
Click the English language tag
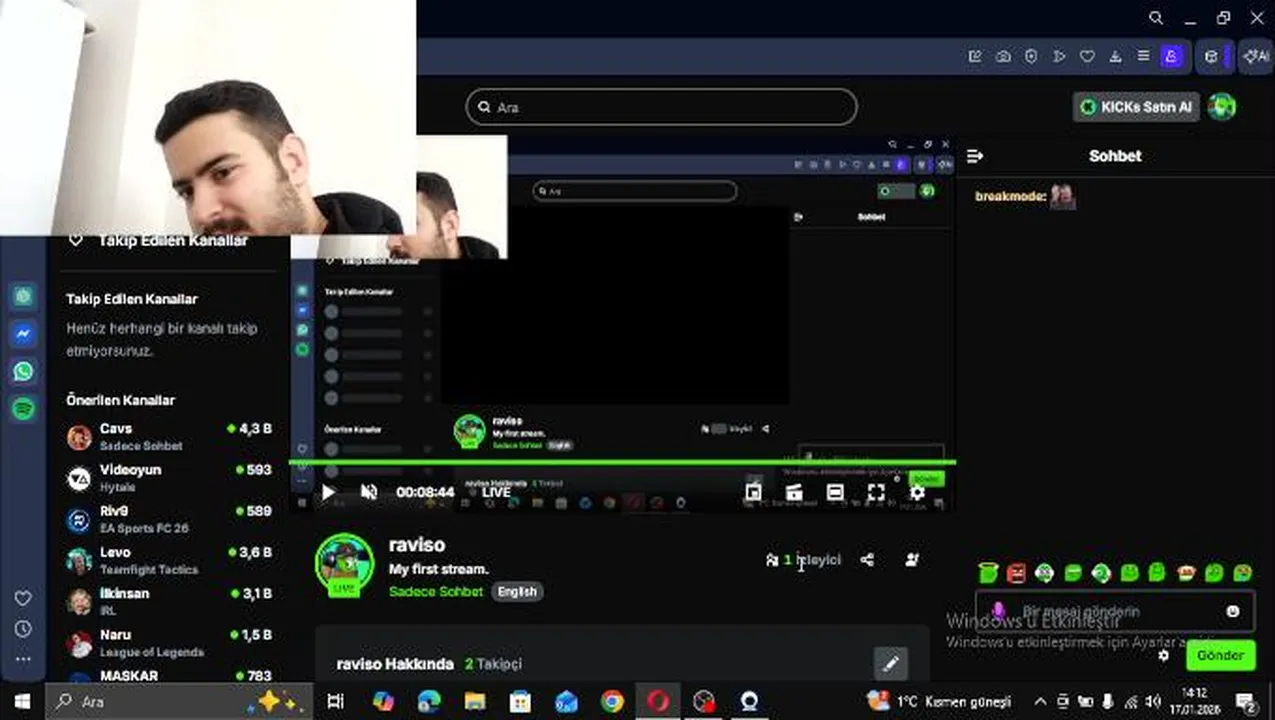pos(517,592)
